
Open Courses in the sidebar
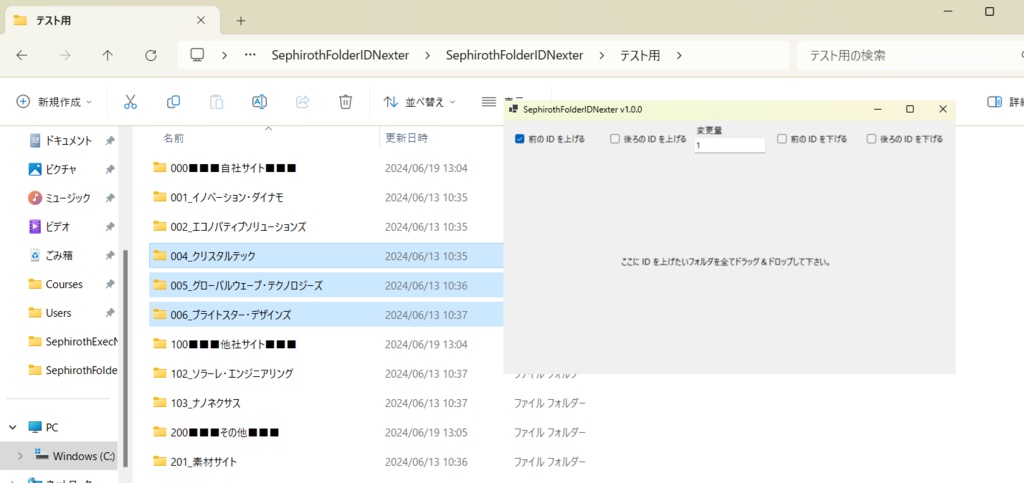(x=64, y=285)
